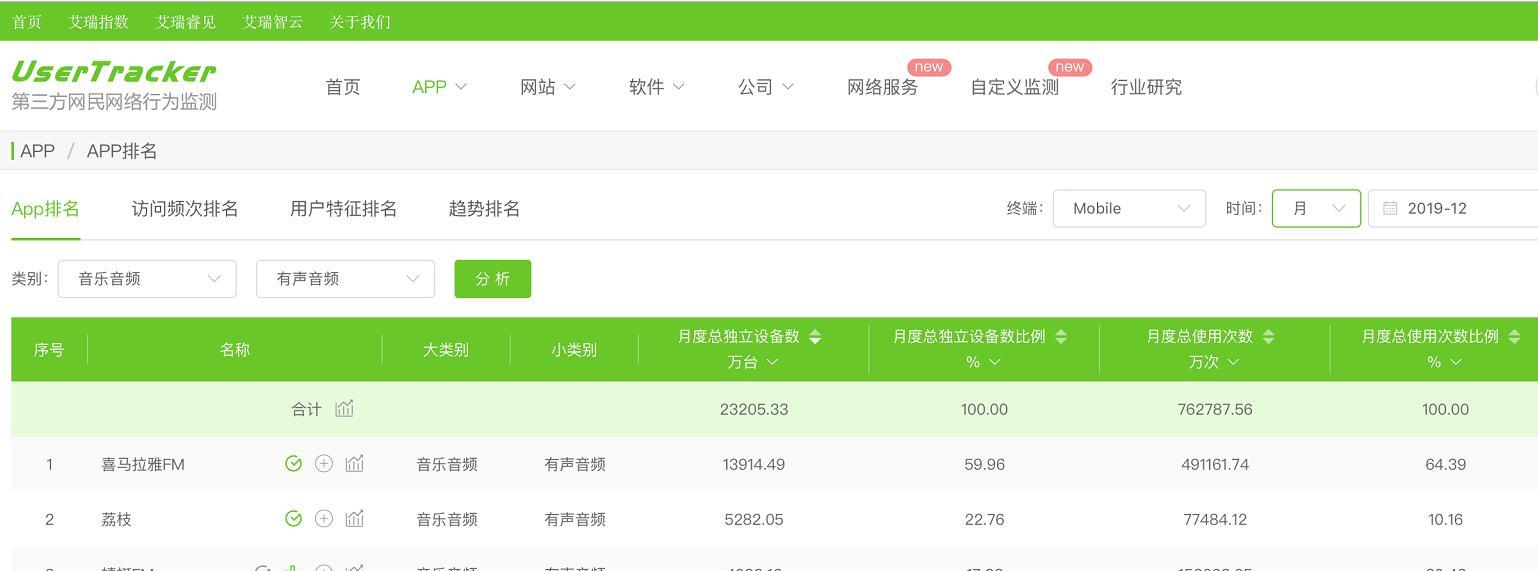Open the 音乐音频 category dropdown
This screenshot has width=1538, height=571.
click(147, 279)
